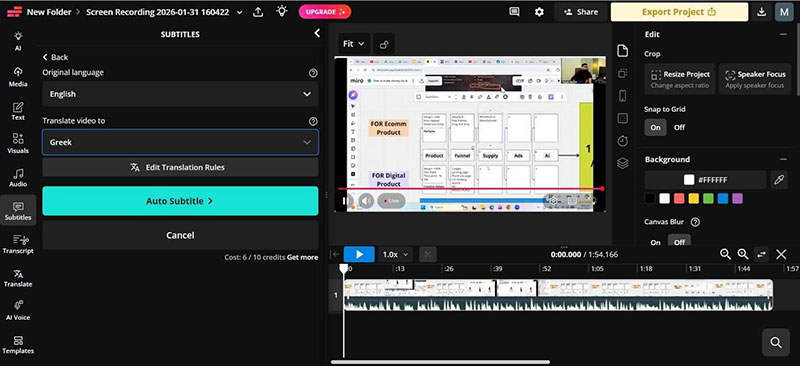
Task: Open the Text sidebar panel
Action: [x=18, y=111]
